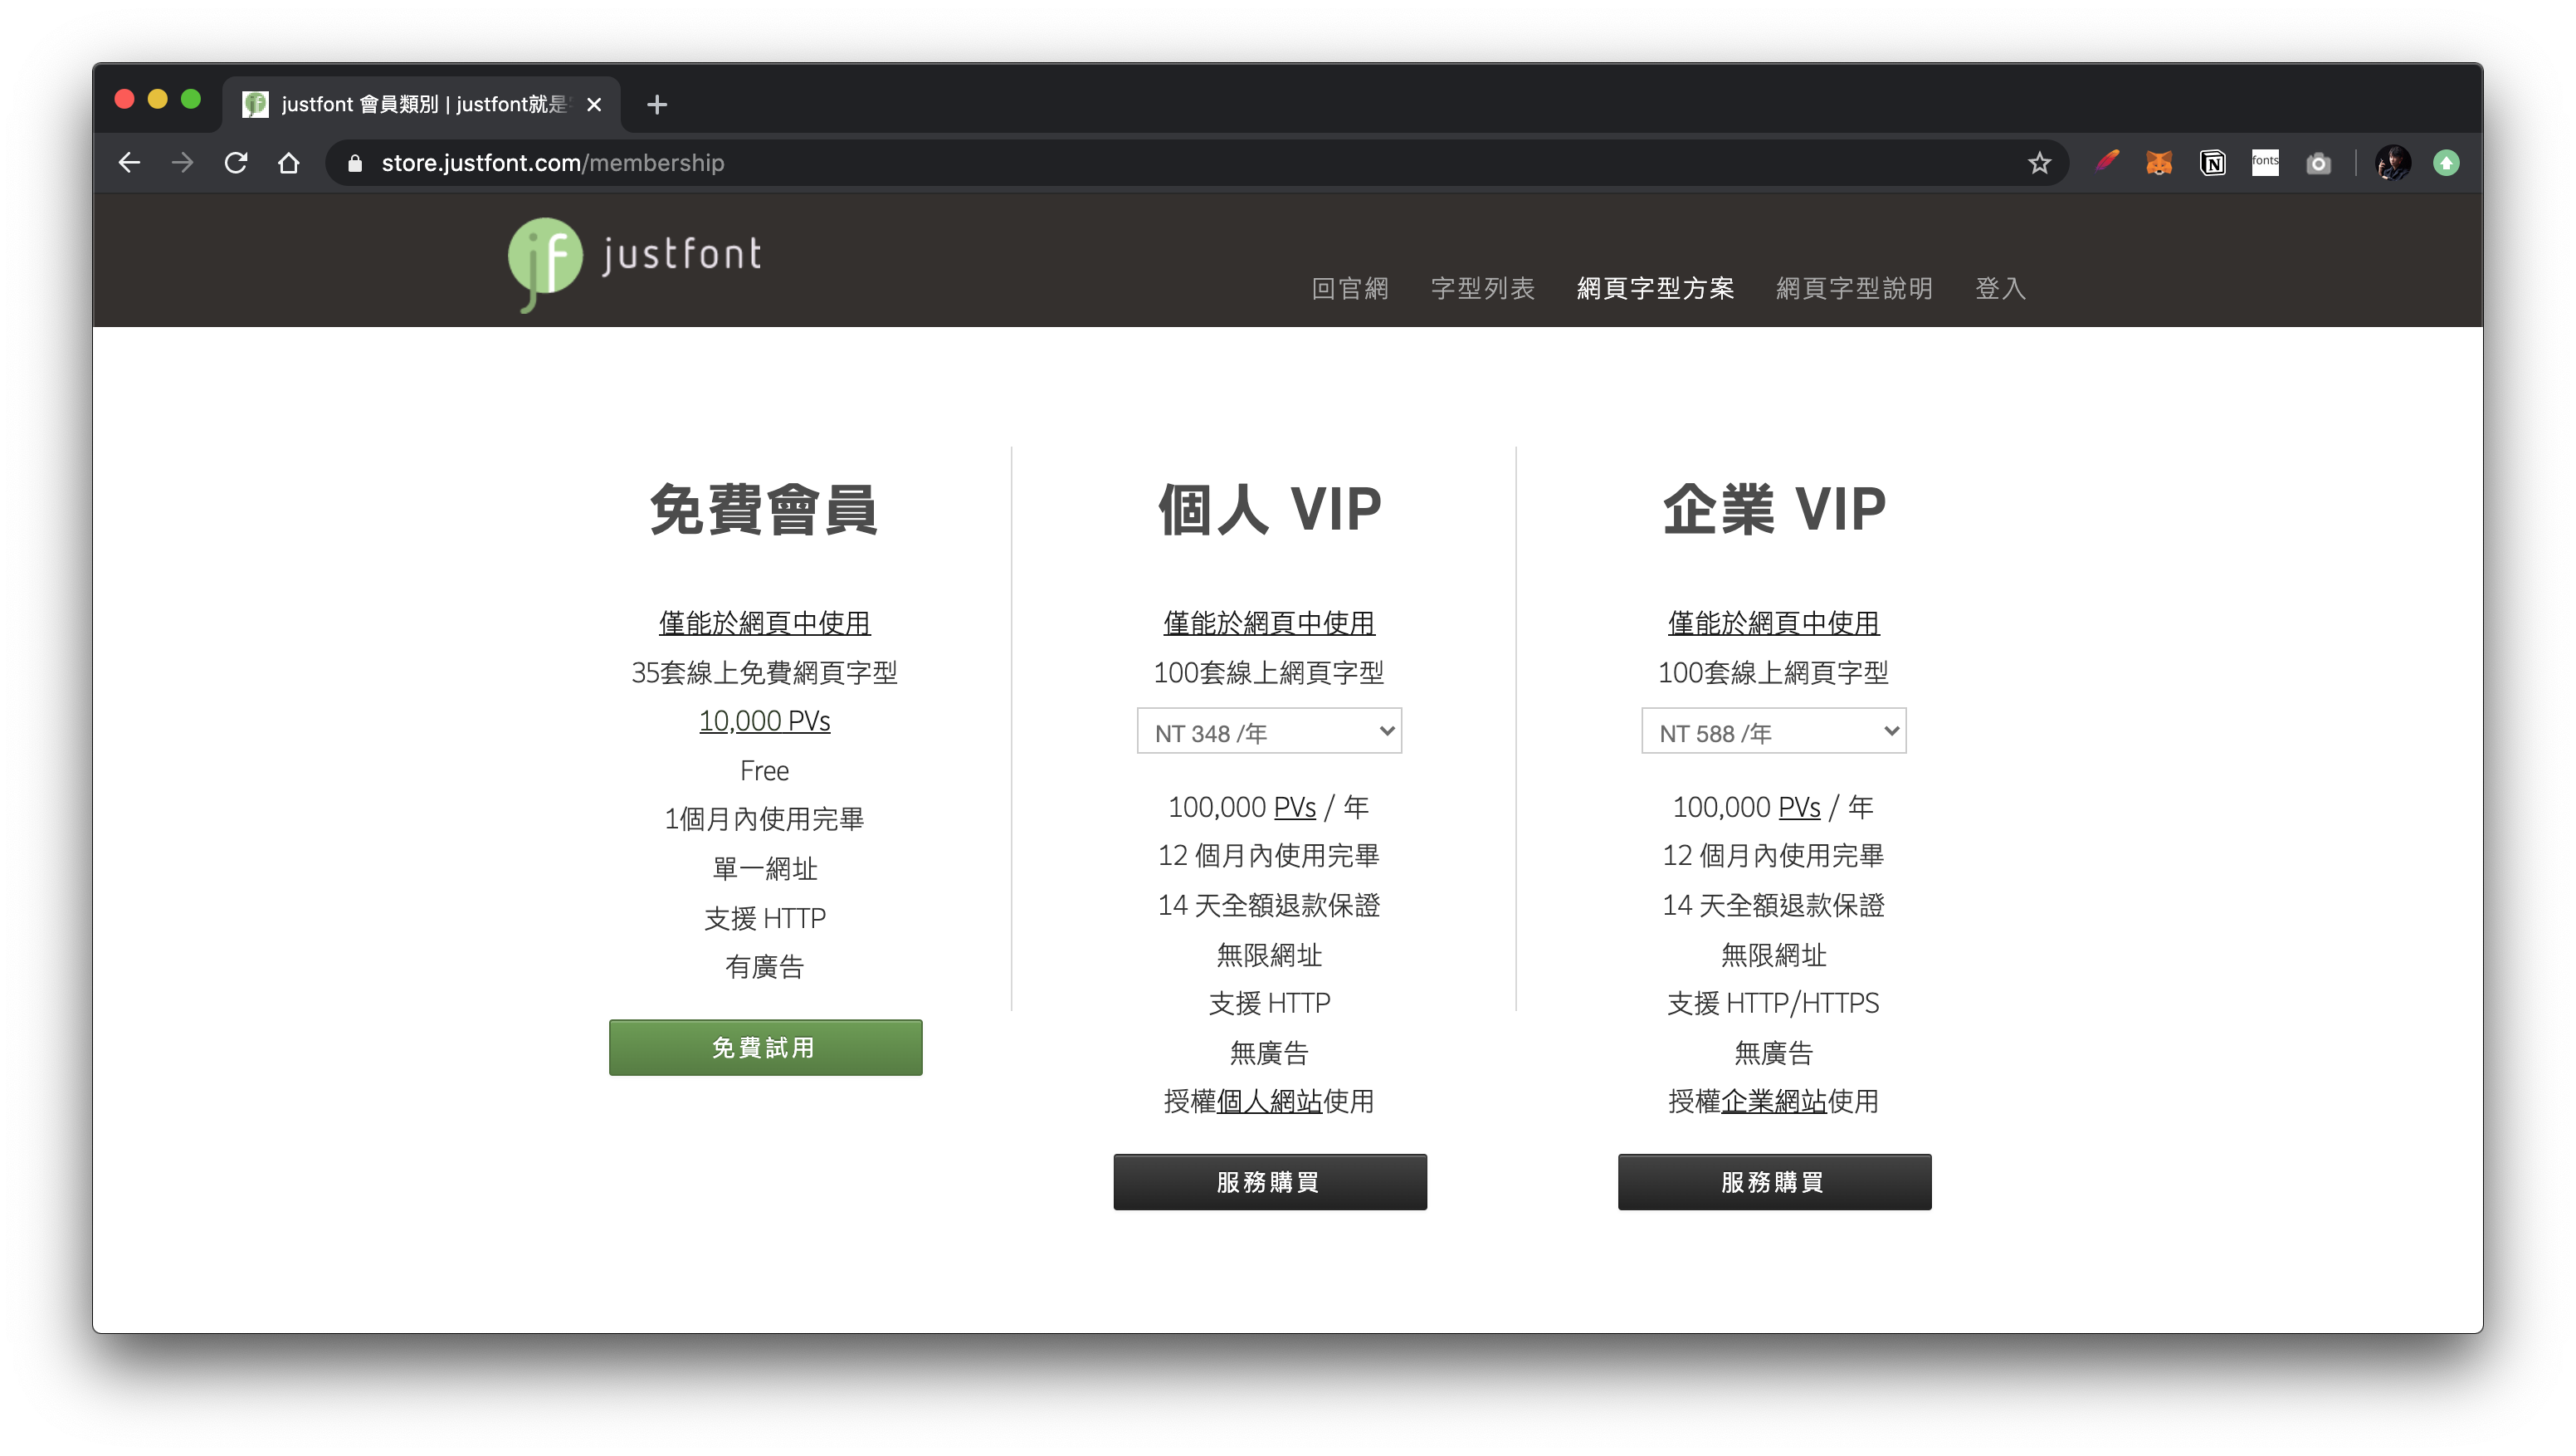The image size is (2576, 1456).
Task: Click the browser forward arrow
Action: coord(182,163)
